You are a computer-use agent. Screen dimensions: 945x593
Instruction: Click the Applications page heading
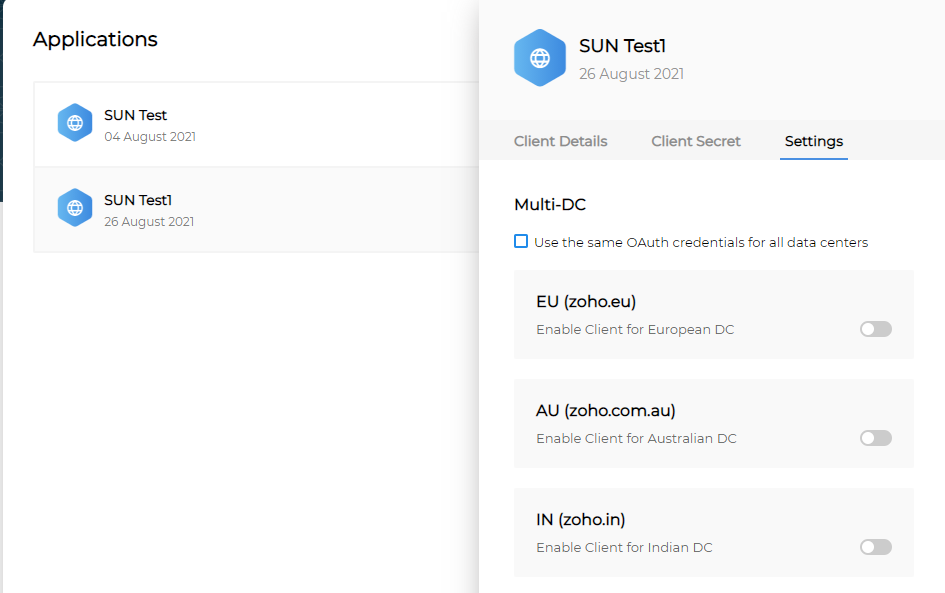95,39
